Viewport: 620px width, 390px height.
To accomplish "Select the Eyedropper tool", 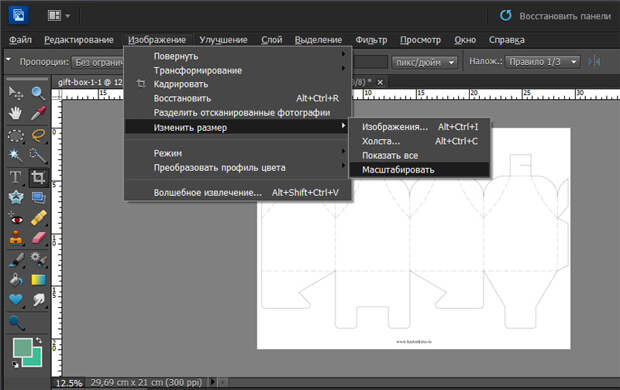I will pyautogui.click(x=38, y=113).
